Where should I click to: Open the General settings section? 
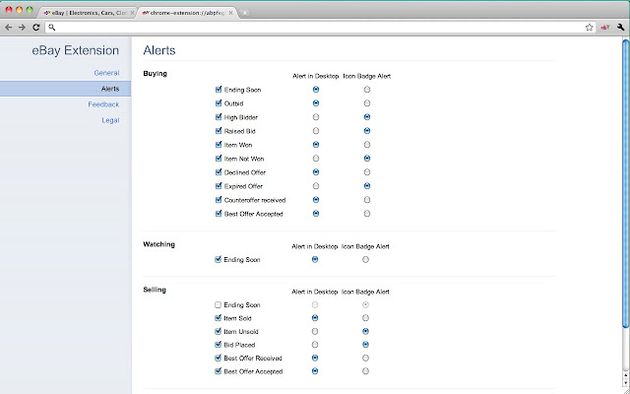tap(106, 73)
